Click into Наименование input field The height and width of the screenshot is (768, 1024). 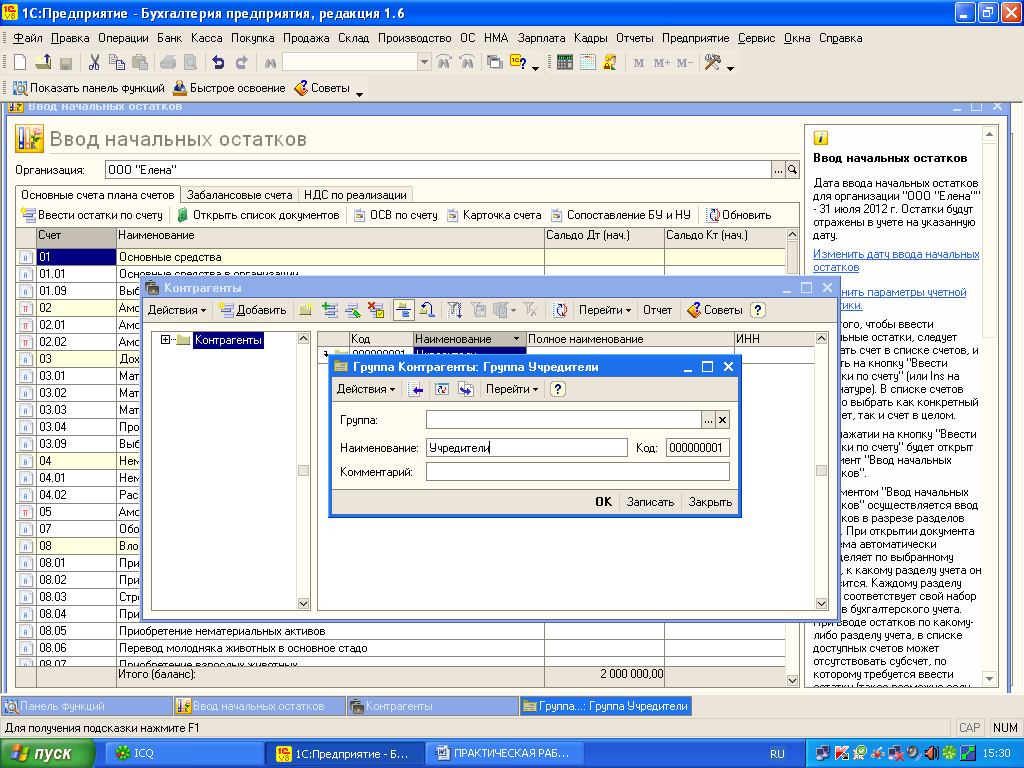pos(526,447)
